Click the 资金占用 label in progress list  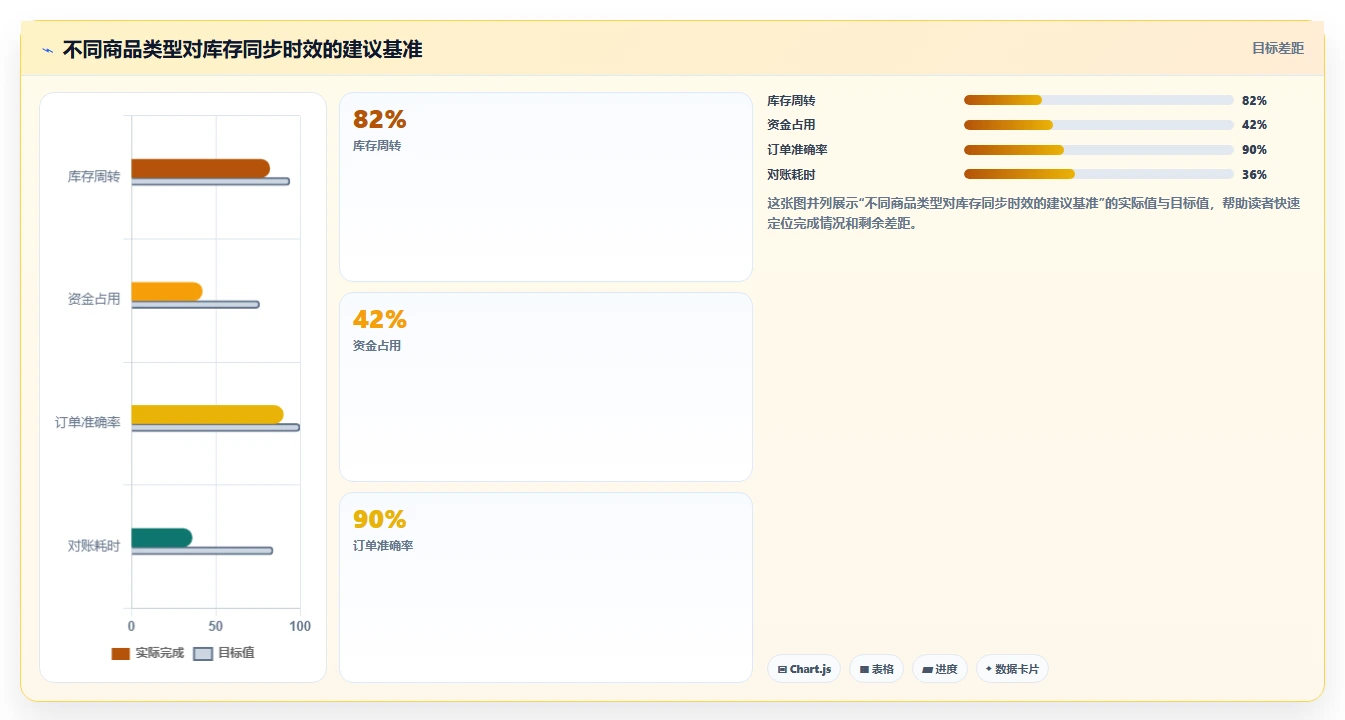pyautogui.click(x=791, y=125)
